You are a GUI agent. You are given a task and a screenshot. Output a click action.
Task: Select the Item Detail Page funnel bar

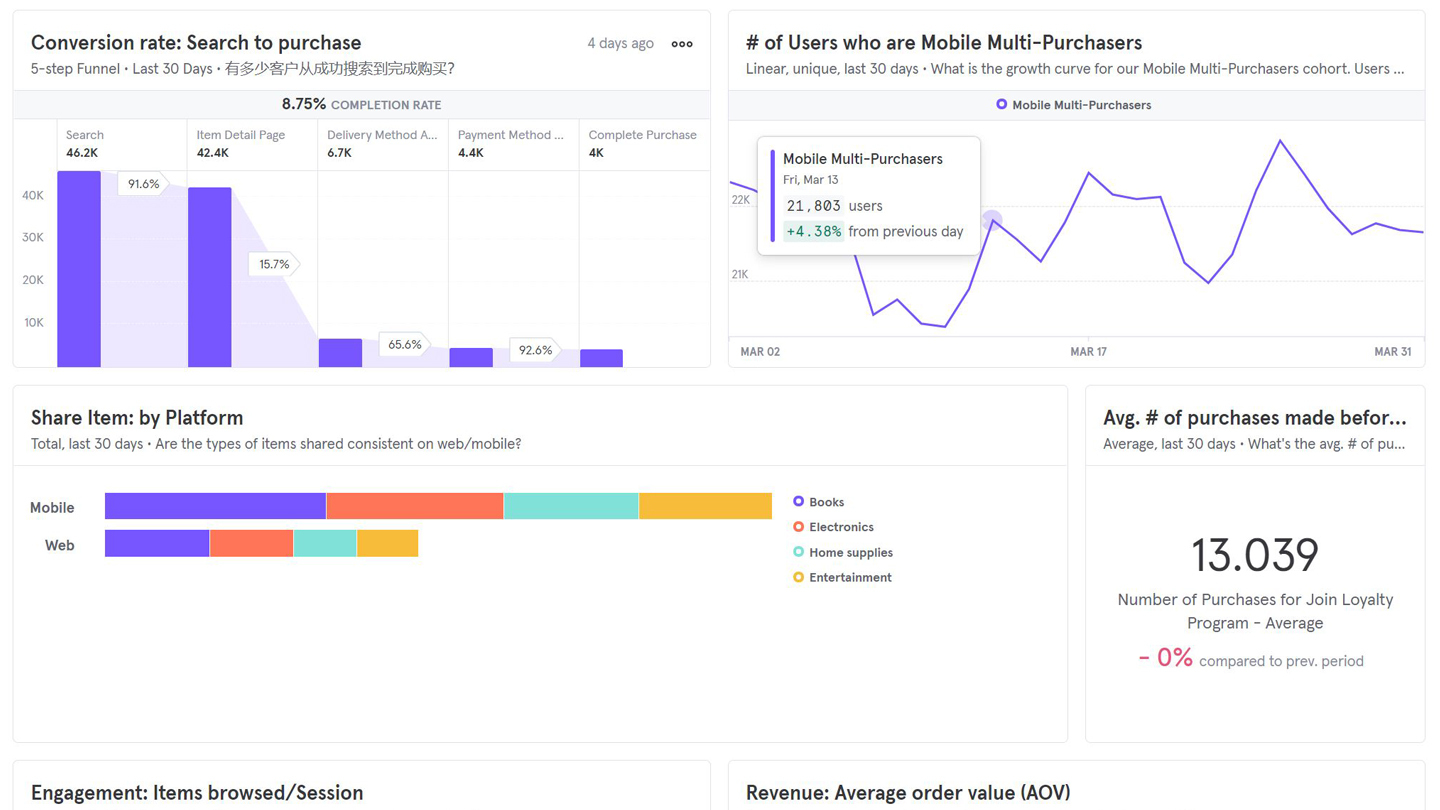[x=210, y=276]
